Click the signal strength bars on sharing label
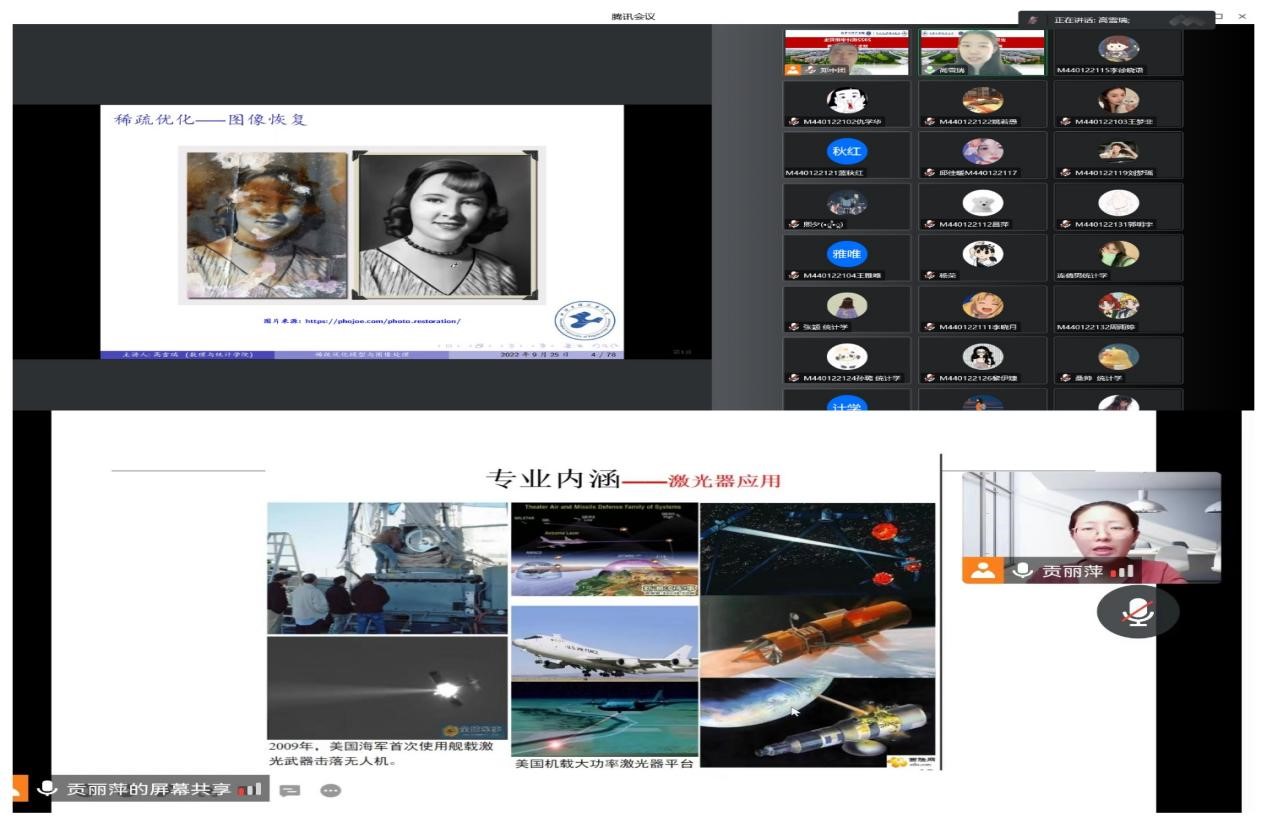The image size is (1267, 821). 249,790
